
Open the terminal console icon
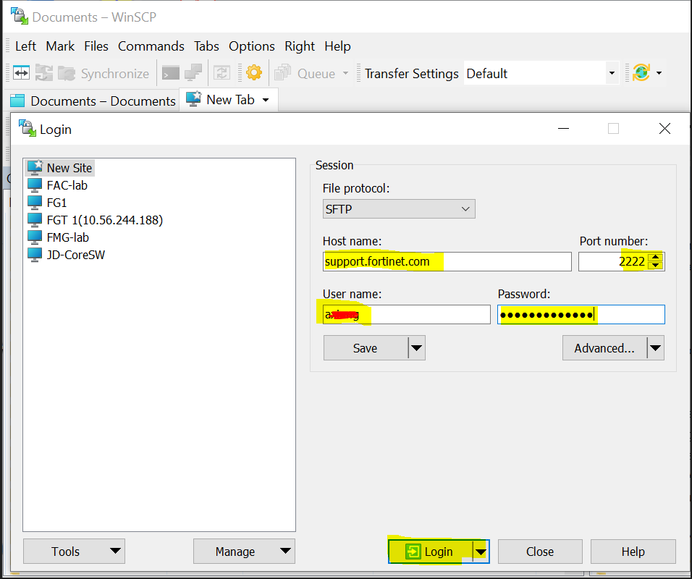coord(170,73)
